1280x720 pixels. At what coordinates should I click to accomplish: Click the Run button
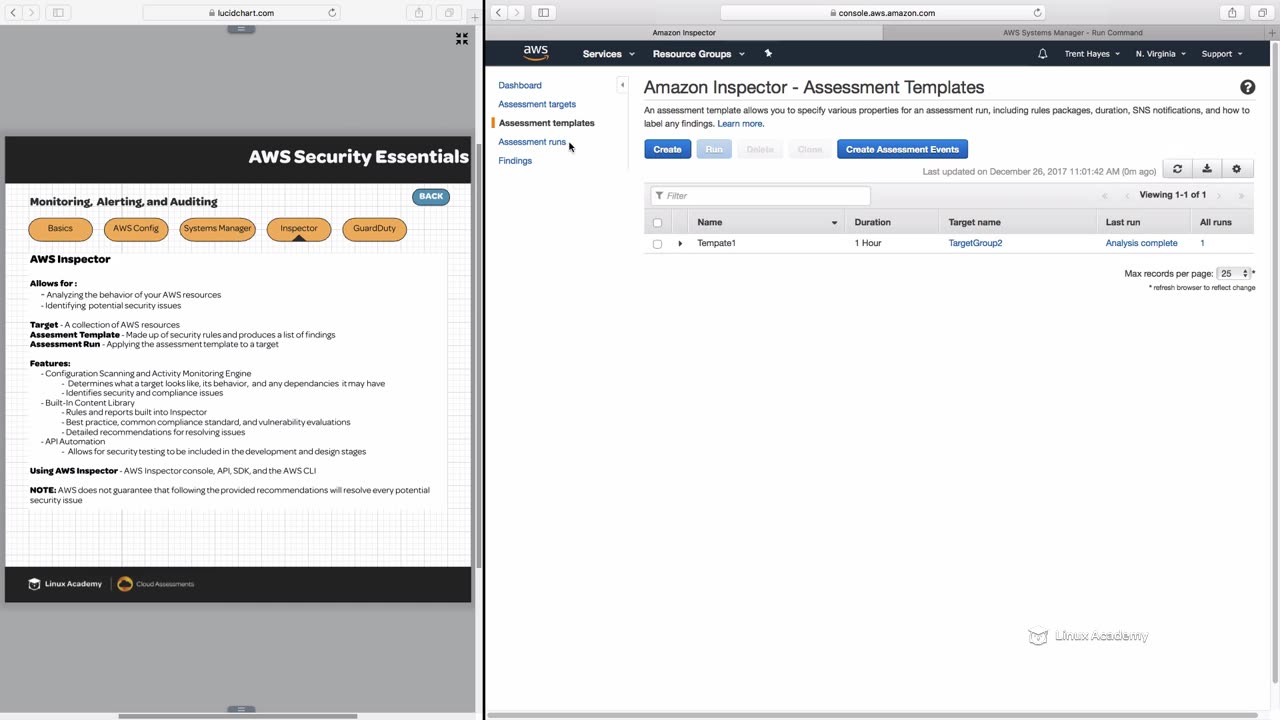(x=714, y=149)
